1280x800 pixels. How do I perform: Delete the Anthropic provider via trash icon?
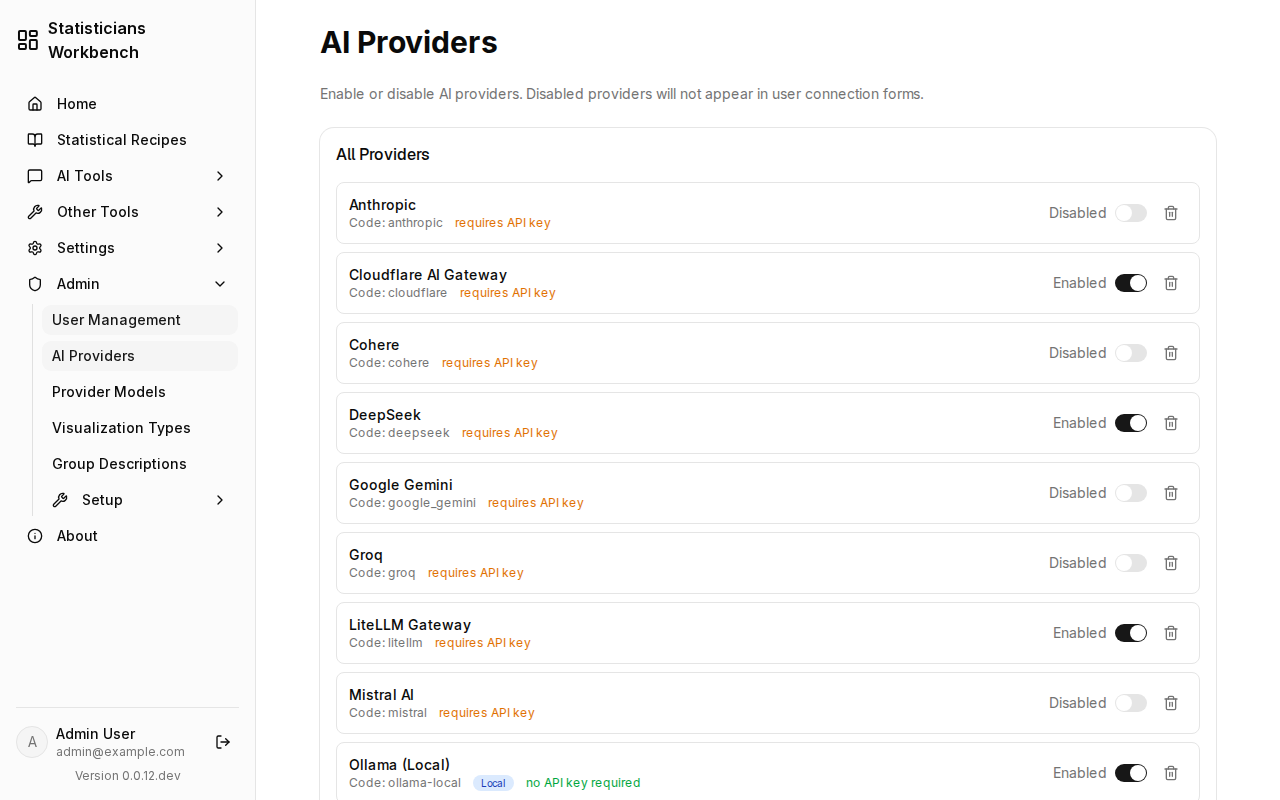point(1171,213)
